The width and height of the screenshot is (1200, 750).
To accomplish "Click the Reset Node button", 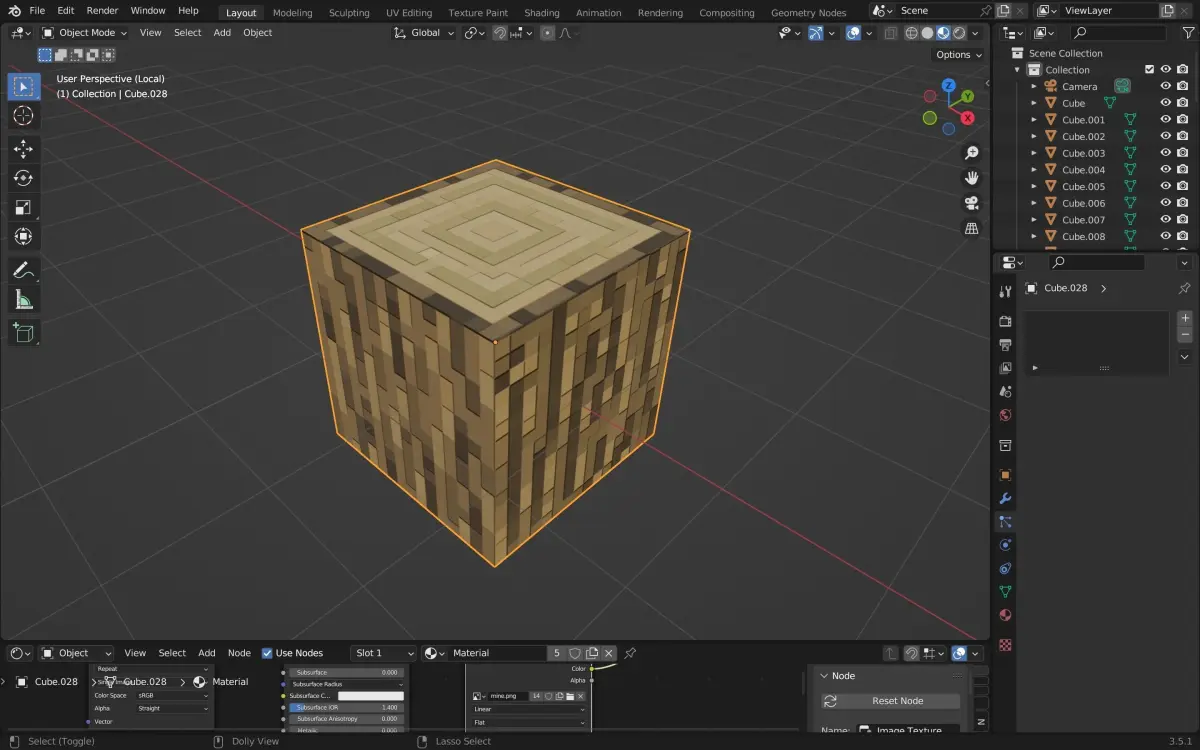I will tap(890, 701).
